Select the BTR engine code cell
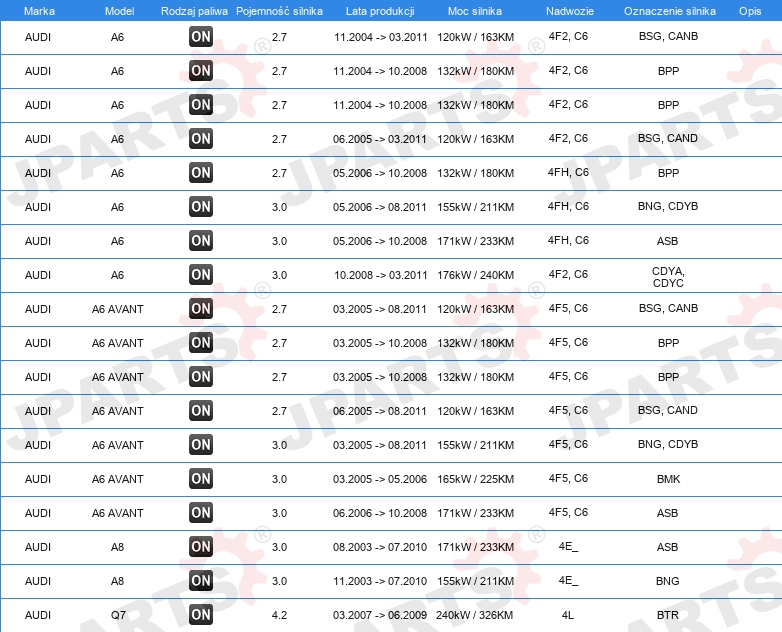Screen dimensions: 782x632 (668, 615)
